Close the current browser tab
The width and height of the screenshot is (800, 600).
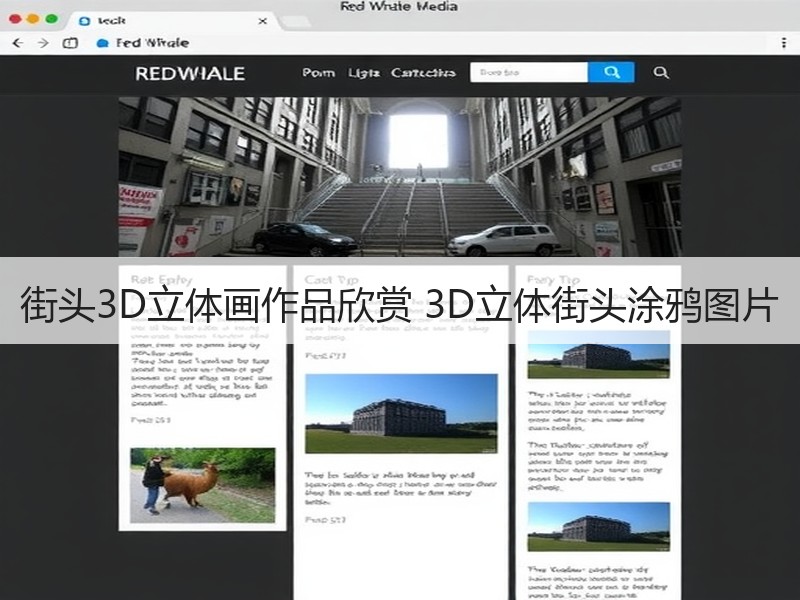click(x=262, y=21)
